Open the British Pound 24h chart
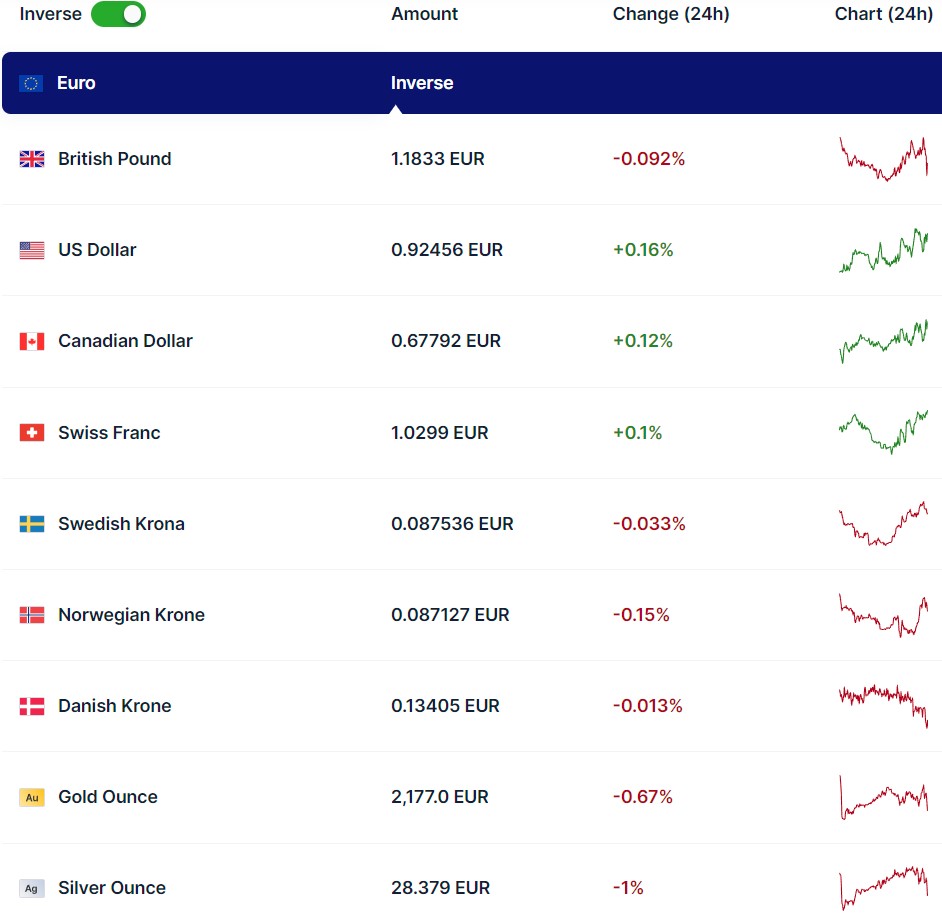The image size is (942, 915). coord(883,159)
